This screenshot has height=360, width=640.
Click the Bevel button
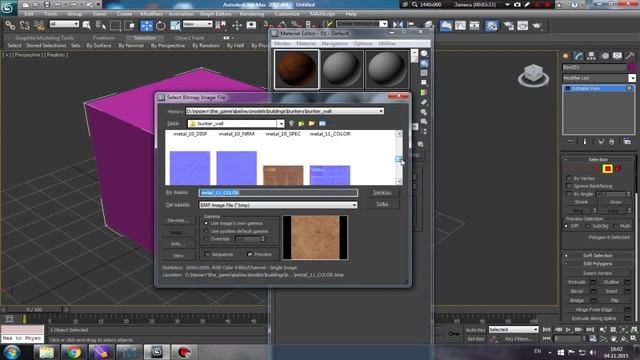[577, 291]
